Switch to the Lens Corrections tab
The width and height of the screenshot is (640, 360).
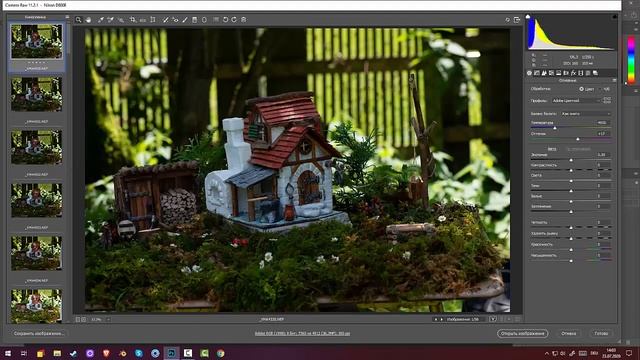tap(566, 73)
